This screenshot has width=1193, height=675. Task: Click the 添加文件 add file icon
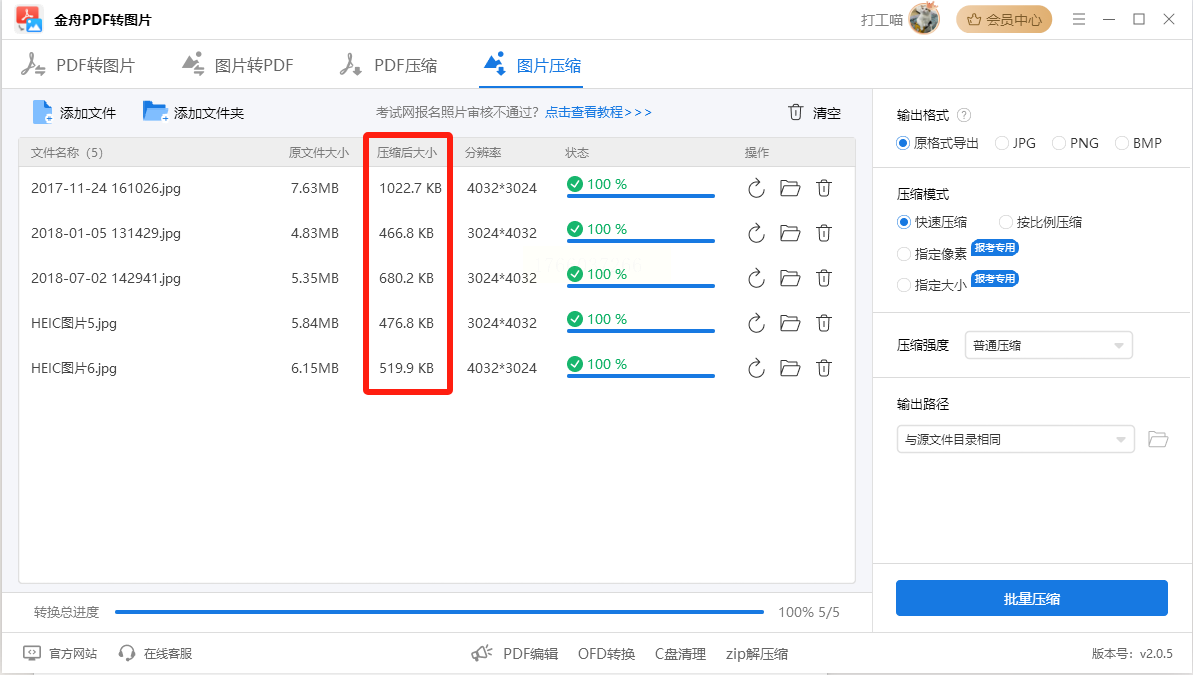coord(43,113)
